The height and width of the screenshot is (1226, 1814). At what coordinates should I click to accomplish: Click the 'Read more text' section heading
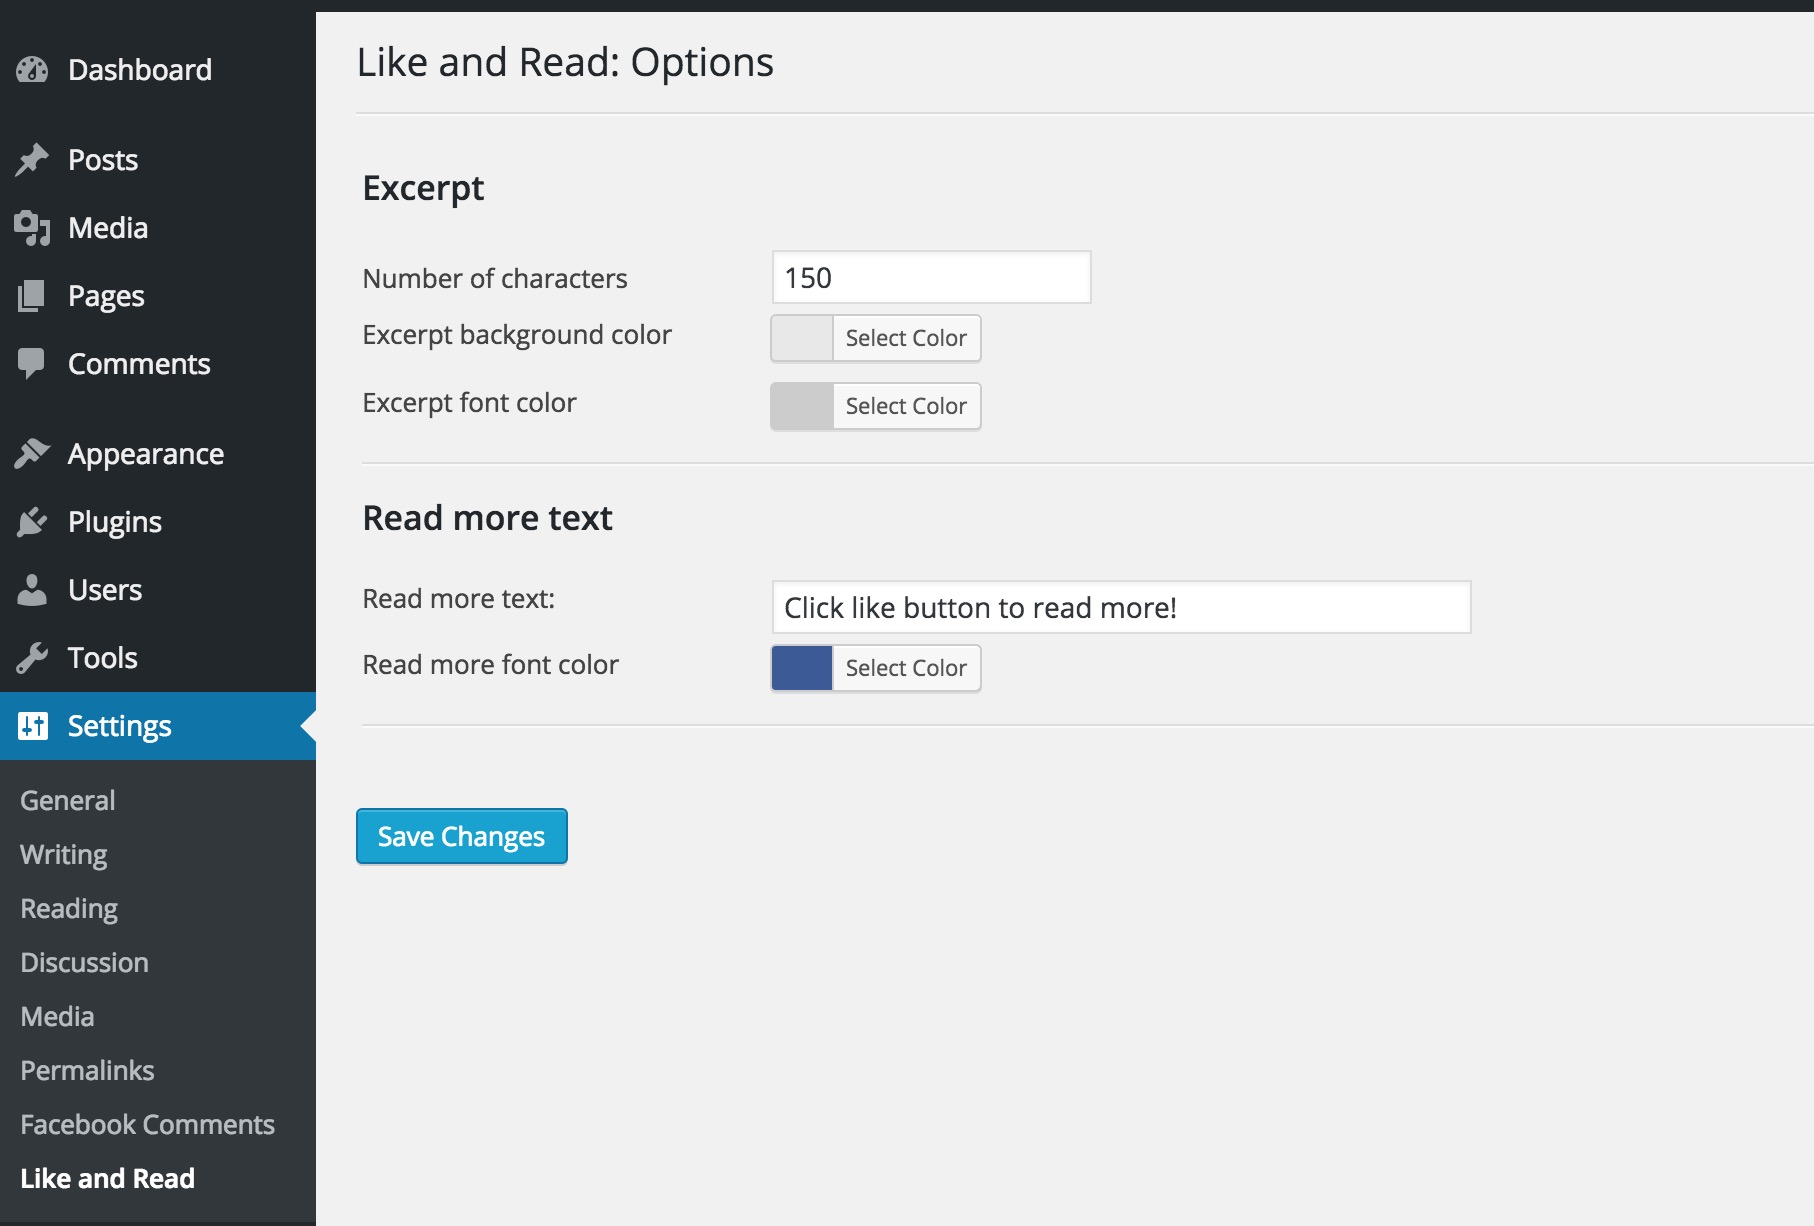tap(487, 518)
